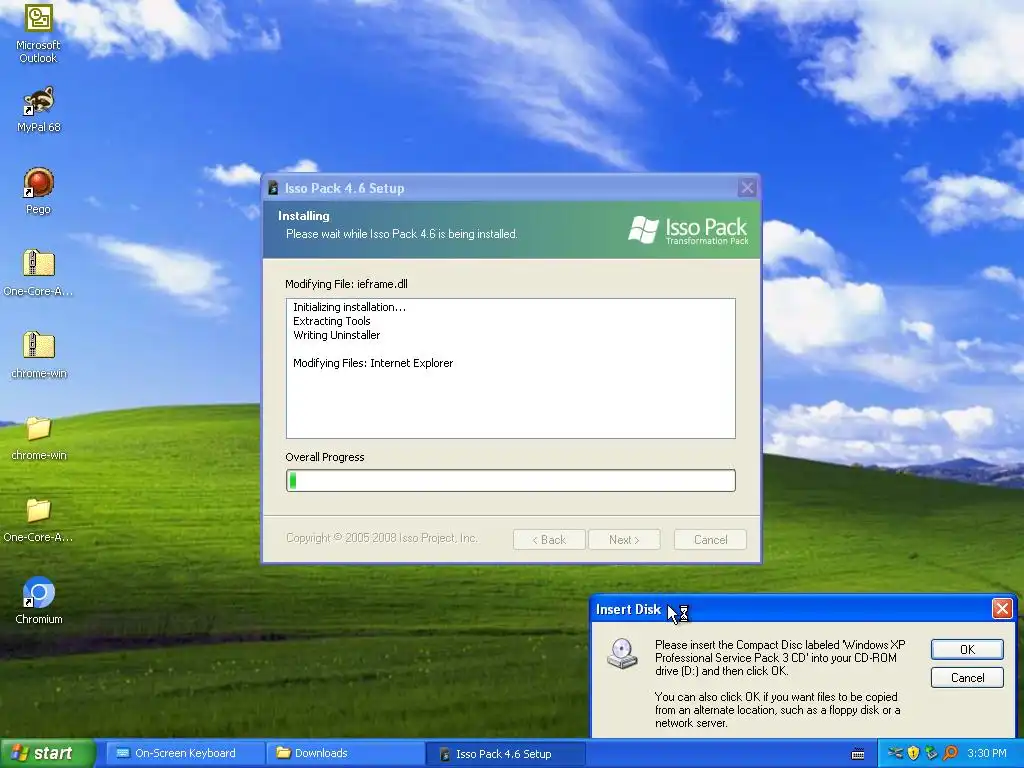Open the Pego desktop shortcut
This screenshot has width=1024, height=768.
tap(38, 191)
